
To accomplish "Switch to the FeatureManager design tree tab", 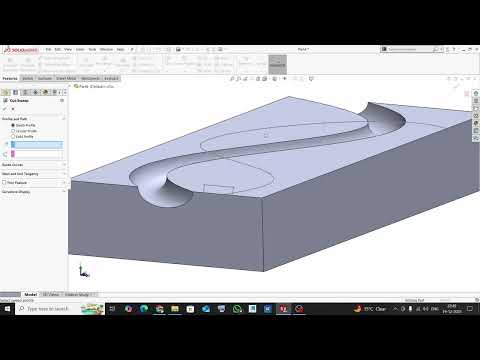I will click(6, 92).
